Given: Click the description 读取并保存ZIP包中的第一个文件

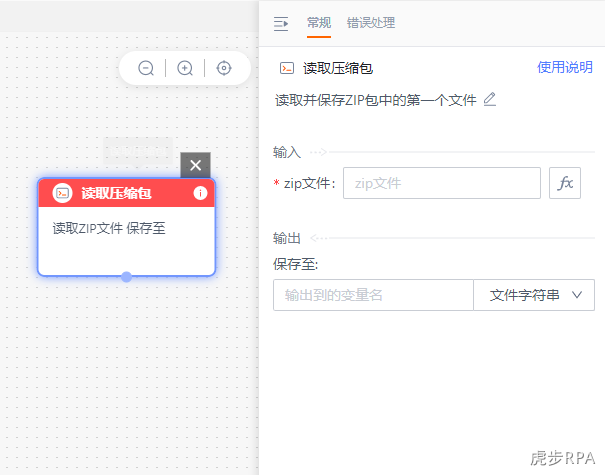Looking at the screenshot, I should [375, 100].
